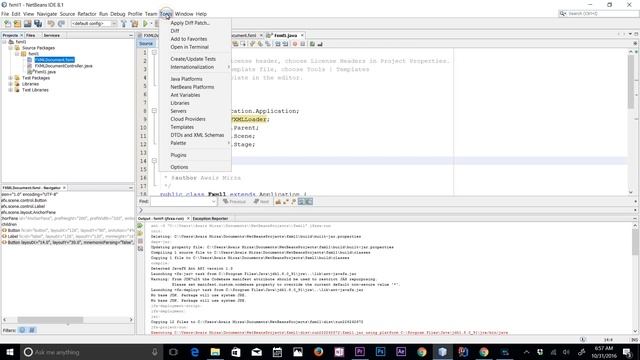Select Fxml1.java in project tree

(45, 72)
